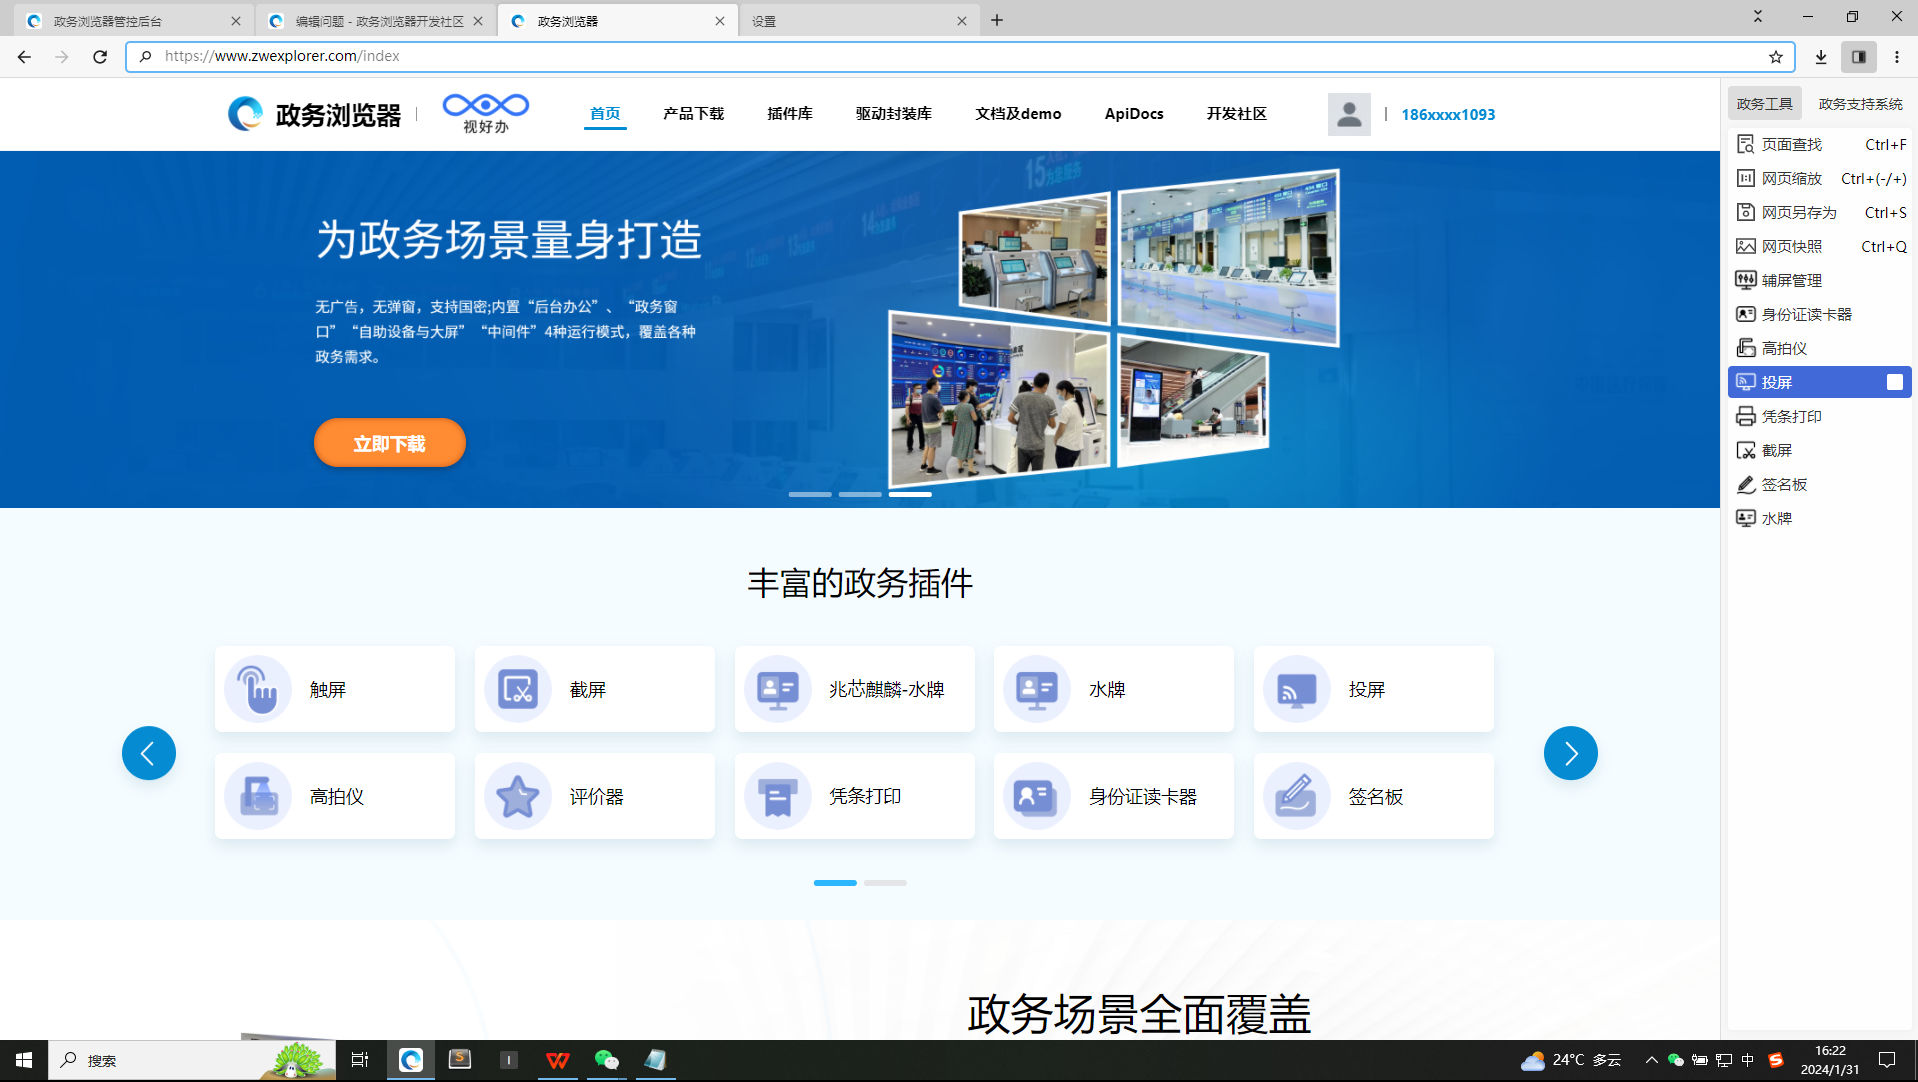The height and width of the screenshot is (1082, 1918).
Task: Open browser three-dot menu
Action: pyautogui.click(x=1897, y=57)
